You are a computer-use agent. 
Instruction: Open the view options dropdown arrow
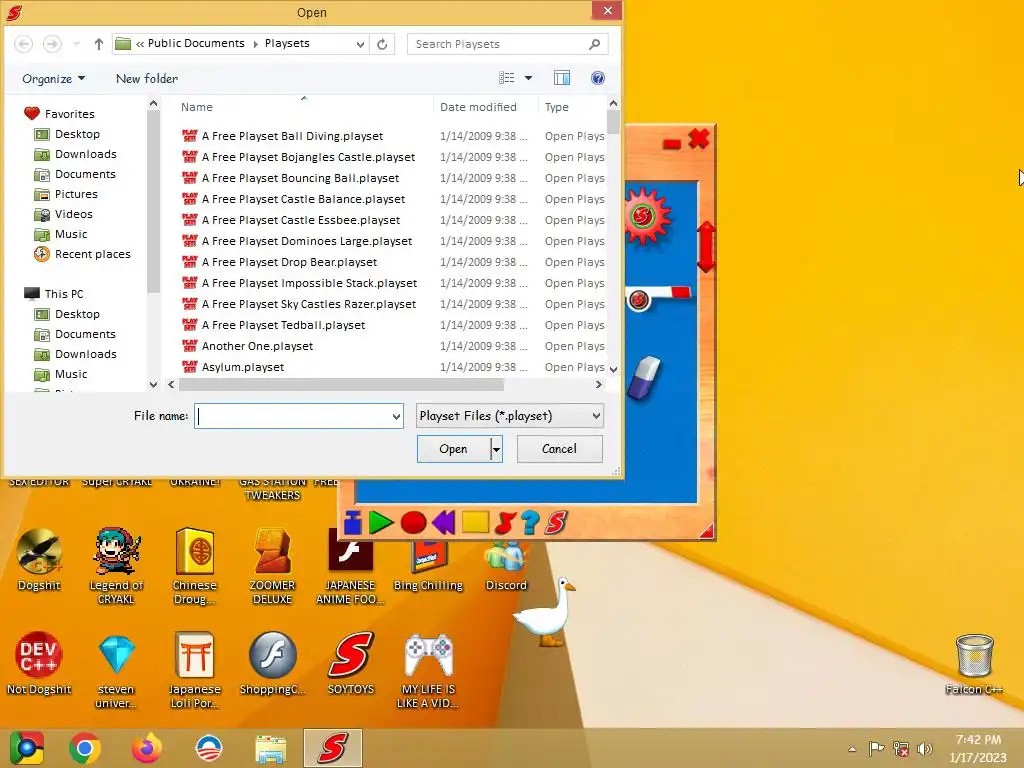tap(528, 78)
